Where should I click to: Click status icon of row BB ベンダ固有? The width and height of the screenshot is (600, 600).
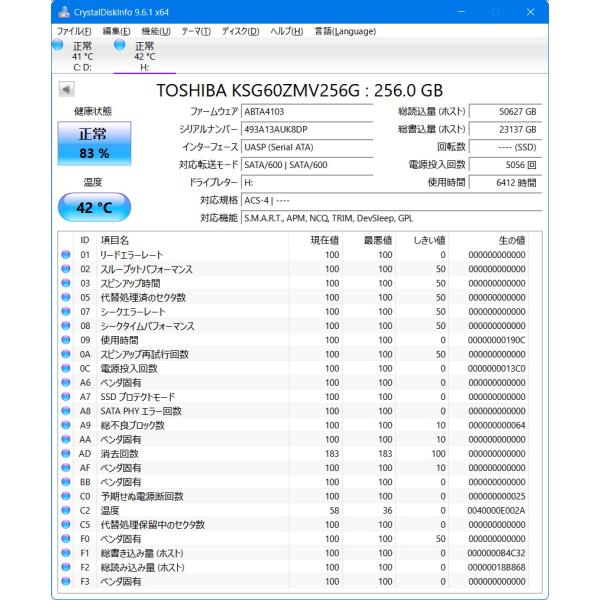coord(66,482)
